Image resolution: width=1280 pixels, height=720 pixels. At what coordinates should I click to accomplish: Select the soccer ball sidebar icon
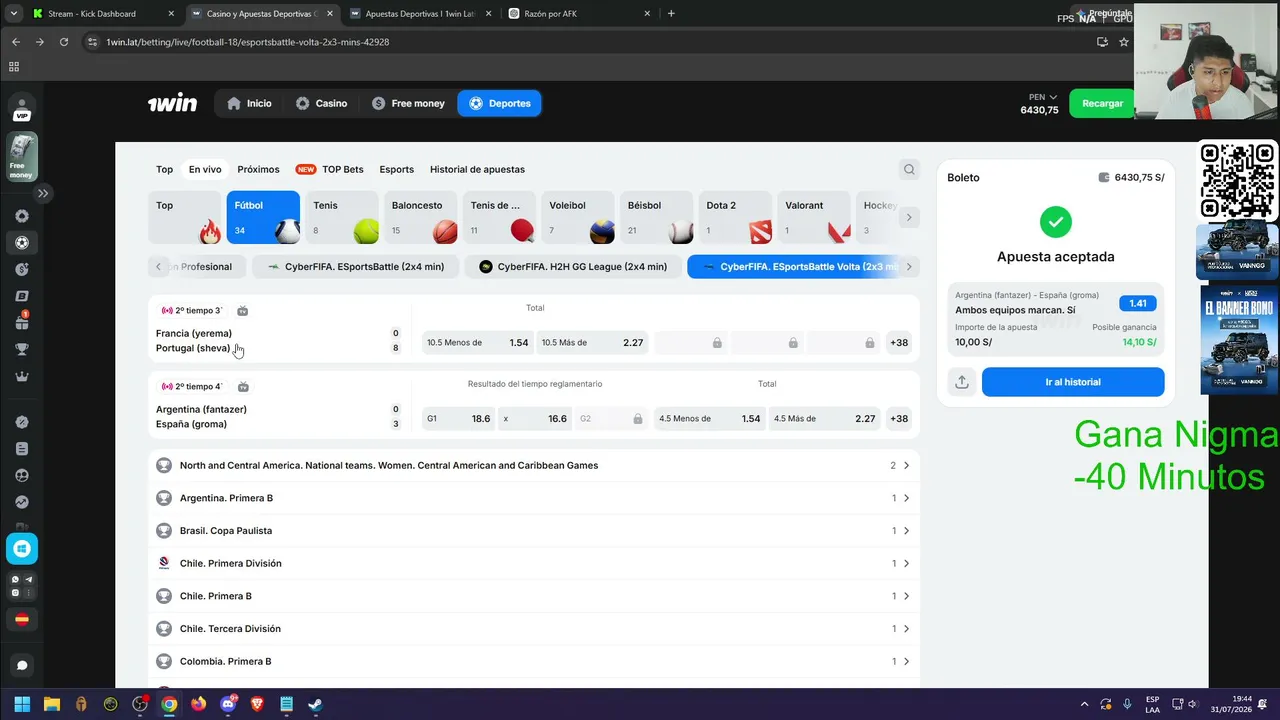(x=22, y=242)
